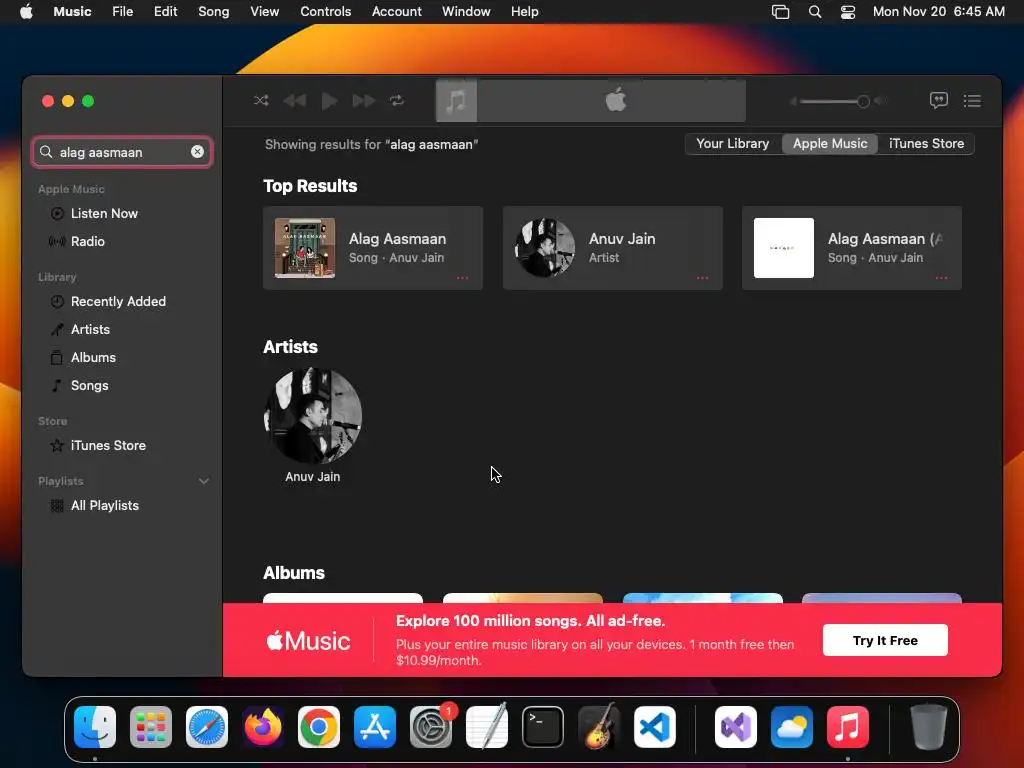Open Finder from the Dock
The height and width of the screenshot is (768, 1024).
pos(95,727)
